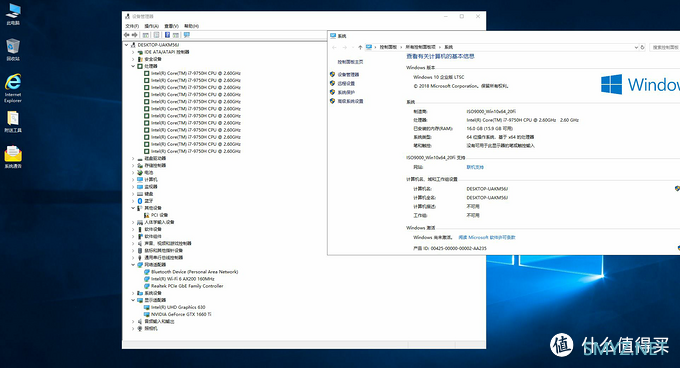Image resolution: width=680 pixels, height=368 pixels.
Task: Refresh the System window address bar
Action: [642, 47]
